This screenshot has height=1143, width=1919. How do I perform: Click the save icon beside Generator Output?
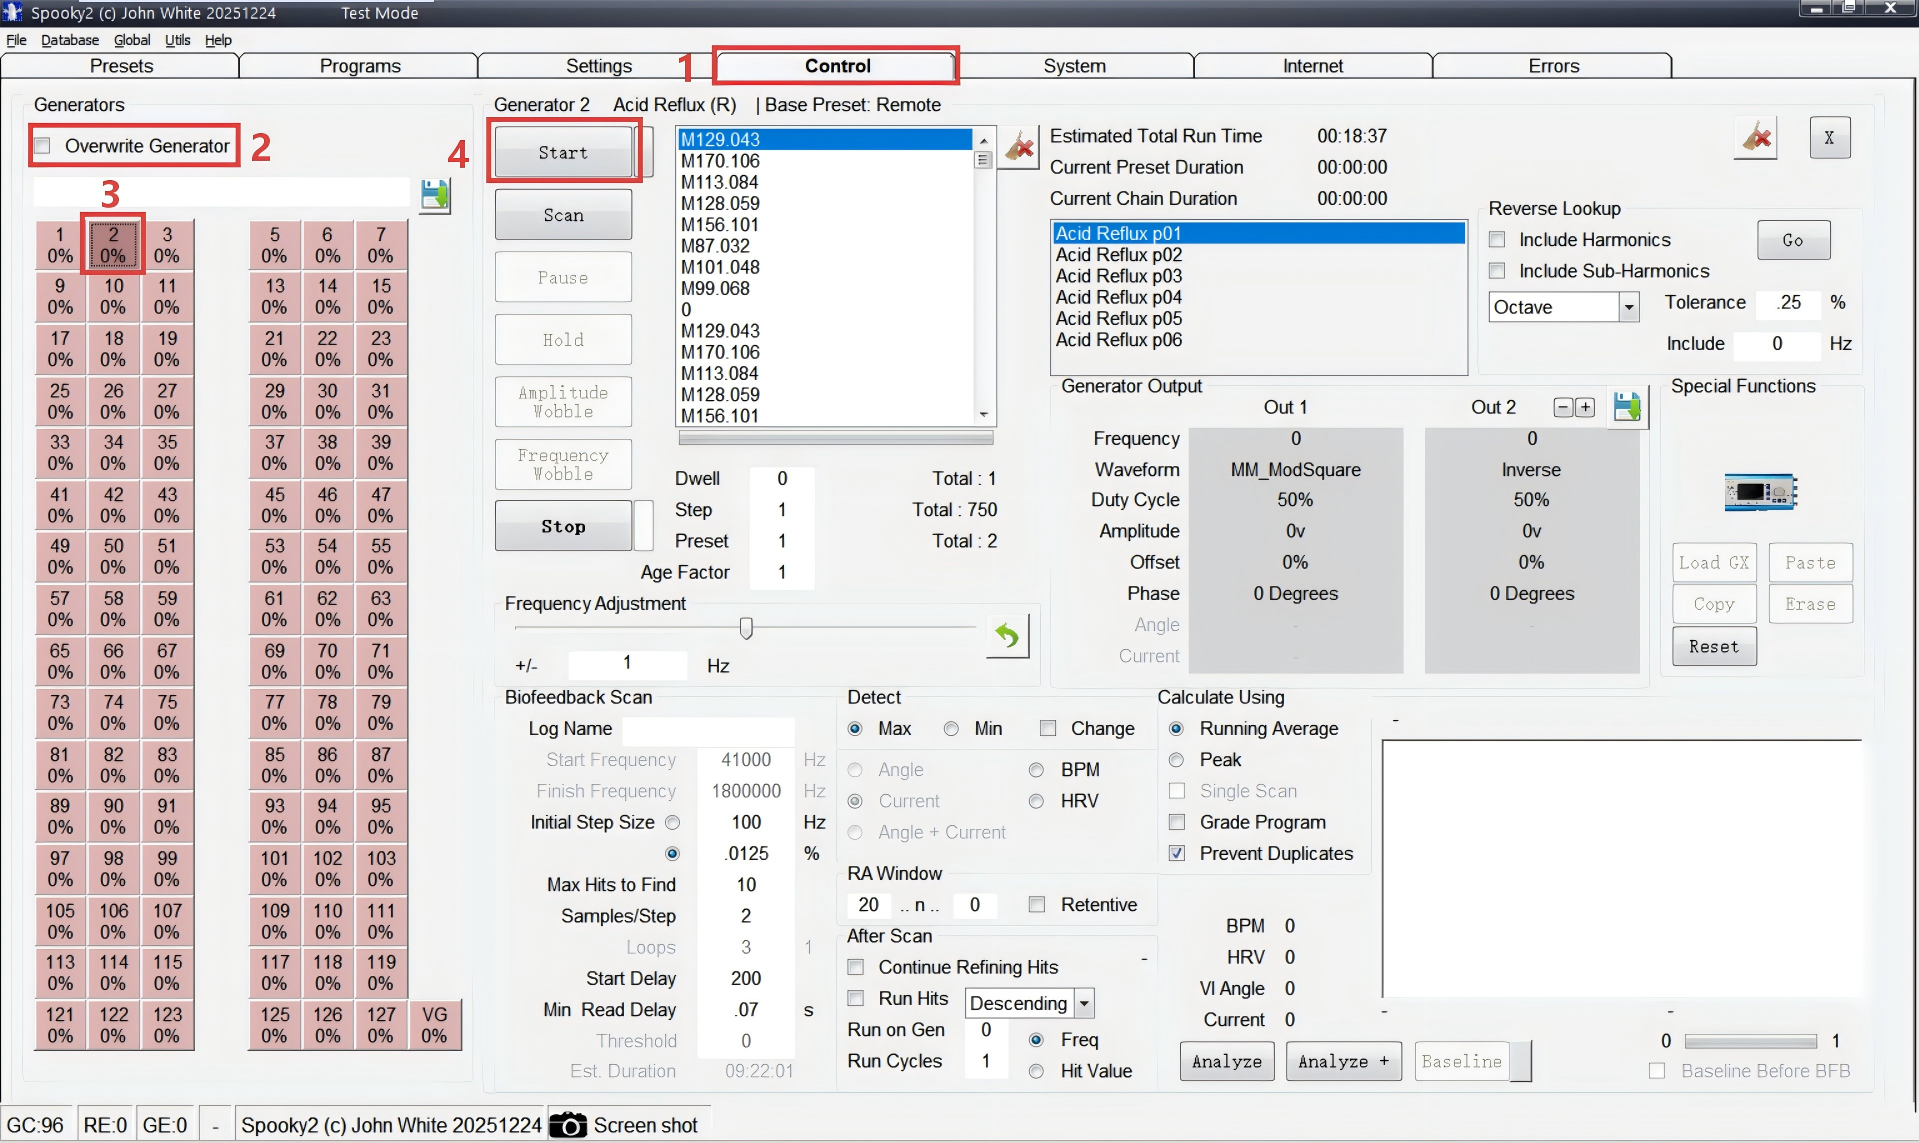[1626, 407]
